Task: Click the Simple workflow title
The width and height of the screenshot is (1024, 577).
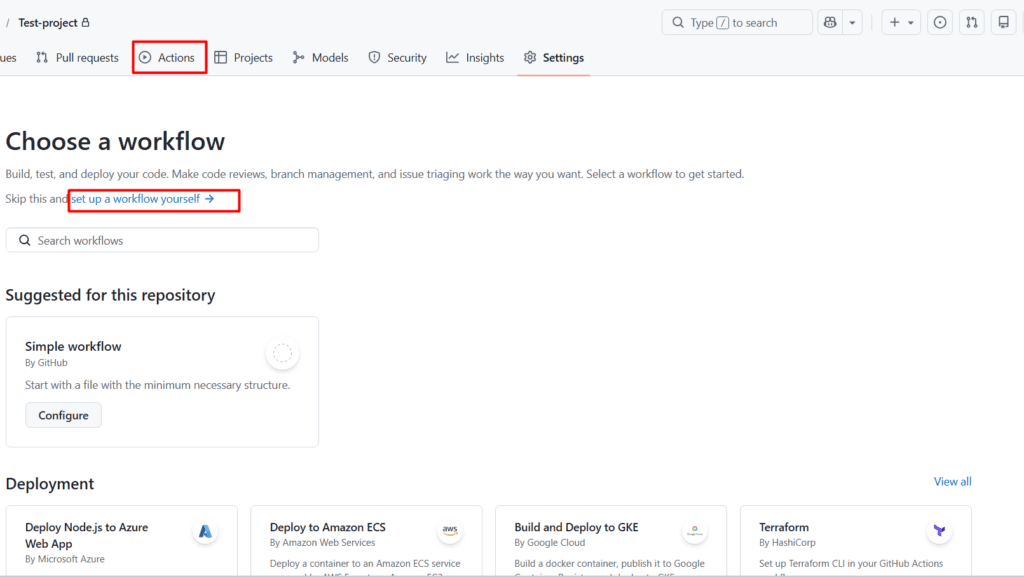Action: 73,347
